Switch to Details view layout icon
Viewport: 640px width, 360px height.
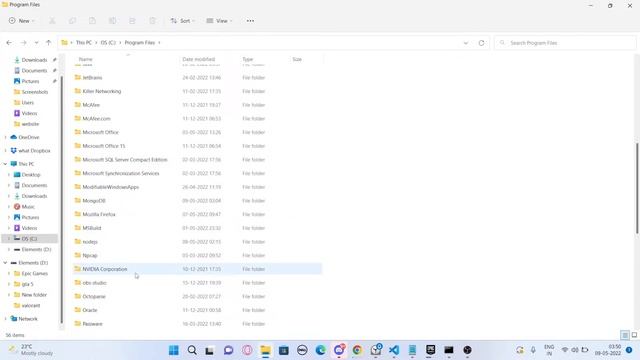click(x=625, y=335)
